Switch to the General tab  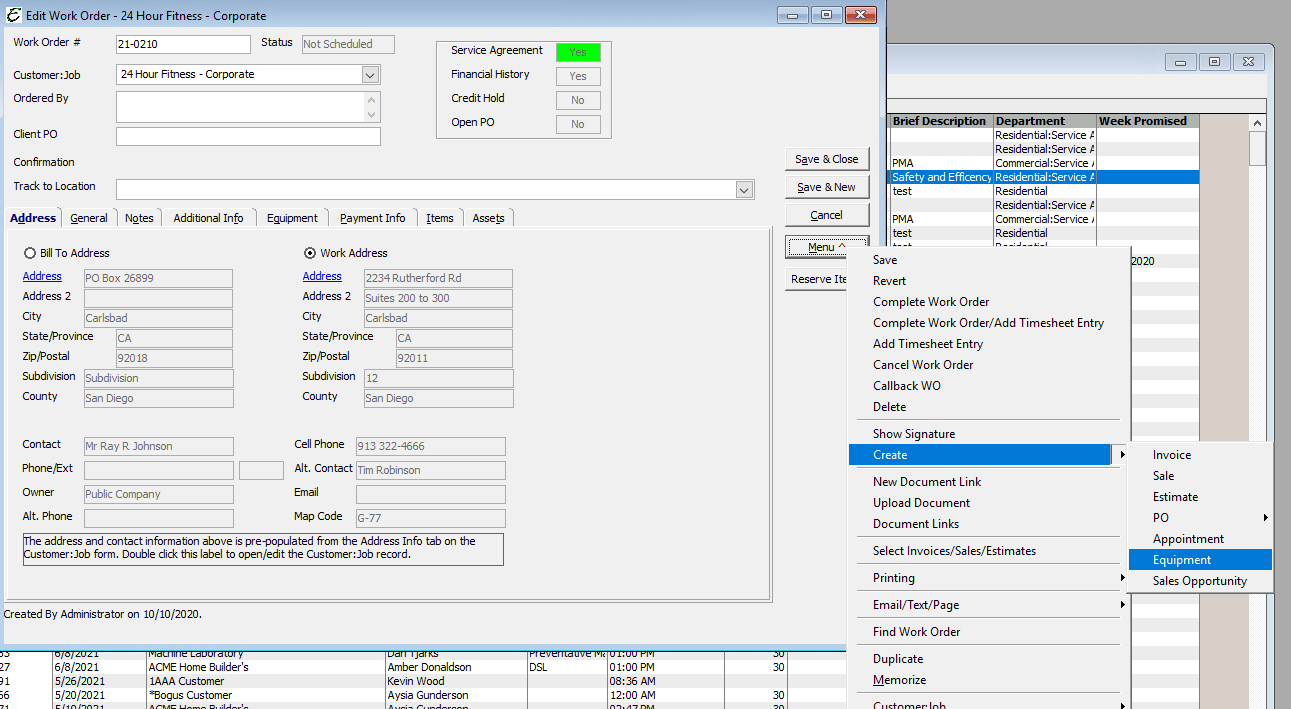click(89, 218)
